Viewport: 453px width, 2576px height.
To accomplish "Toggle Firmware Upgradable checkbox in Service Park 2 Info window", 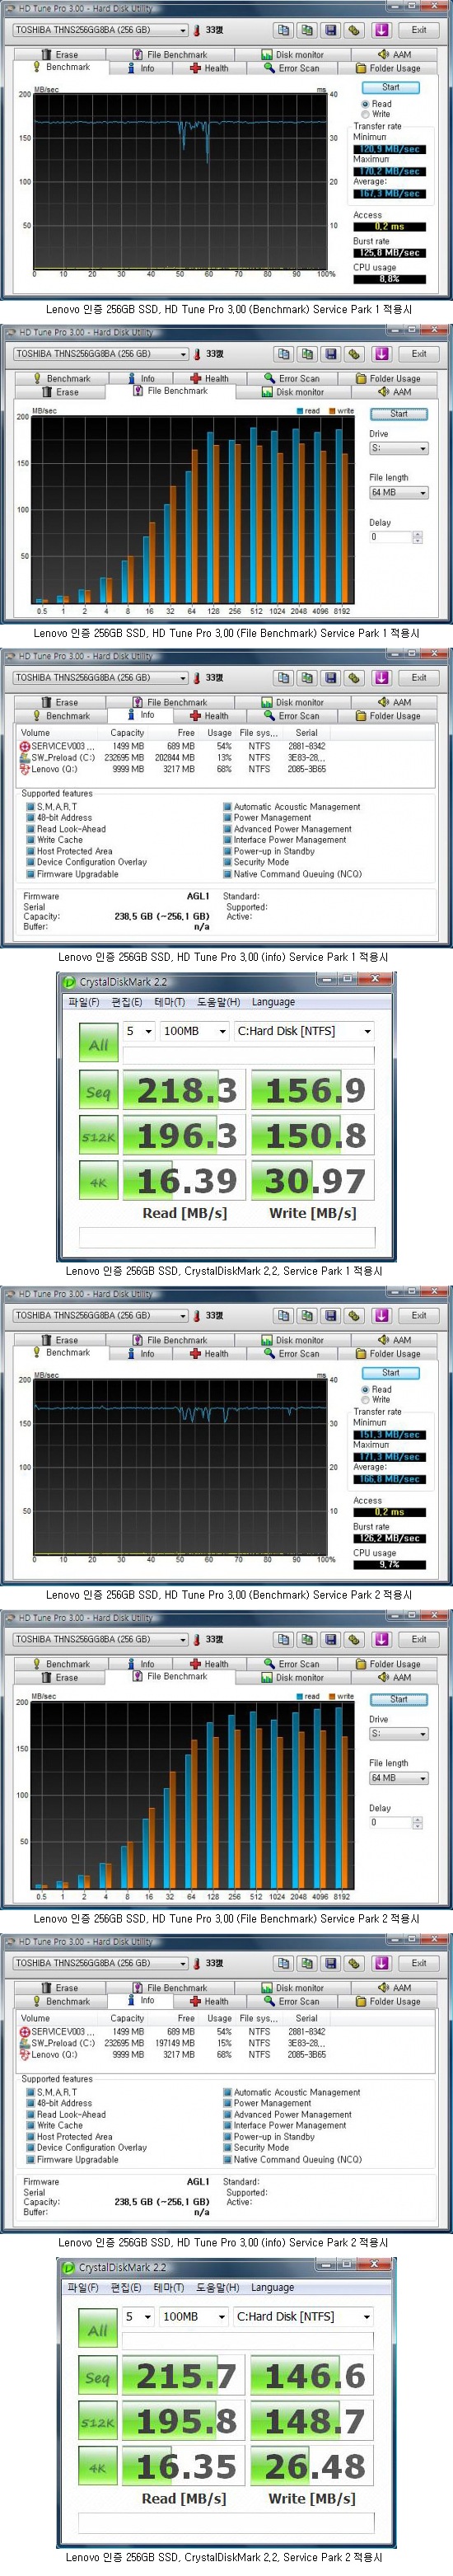I will (30, 2160).
